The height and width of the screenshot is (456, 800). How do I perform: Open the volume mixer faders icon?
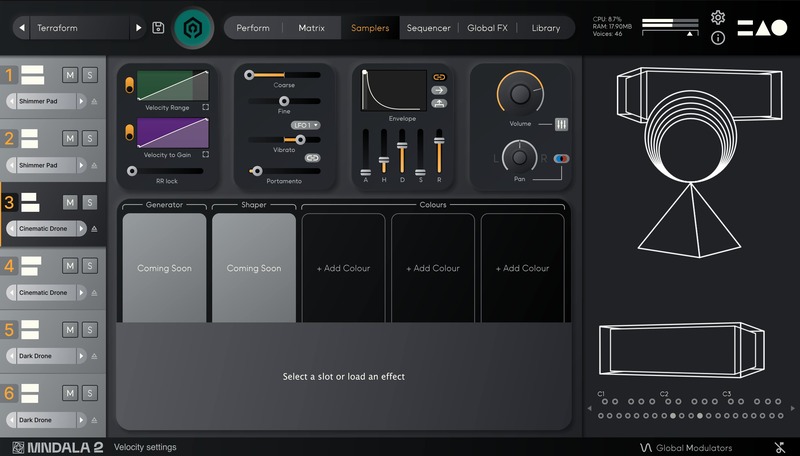click(562, 125)
